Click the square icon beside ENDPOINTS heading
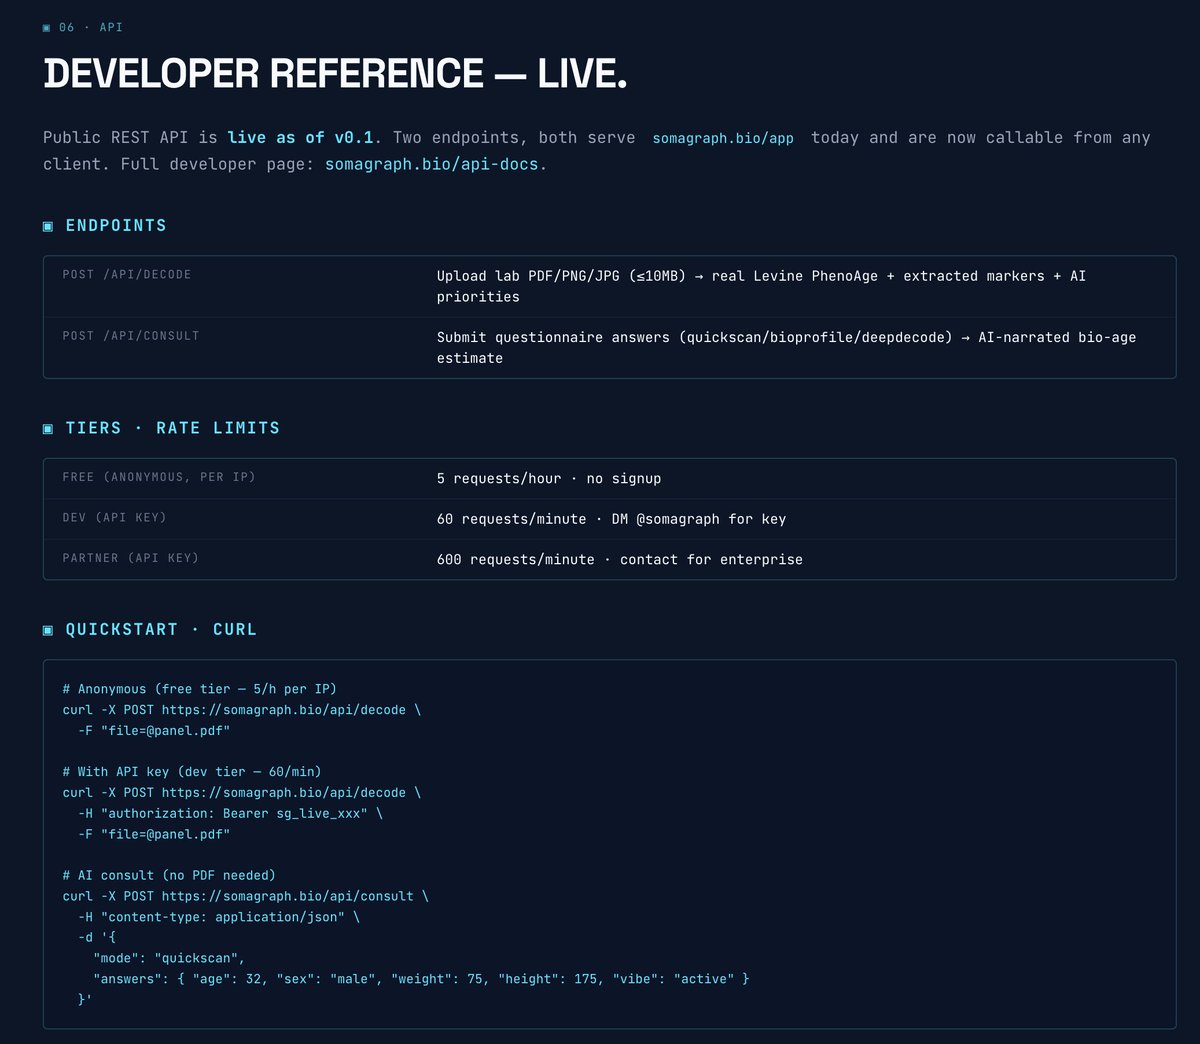 click(x=48, y=226)
